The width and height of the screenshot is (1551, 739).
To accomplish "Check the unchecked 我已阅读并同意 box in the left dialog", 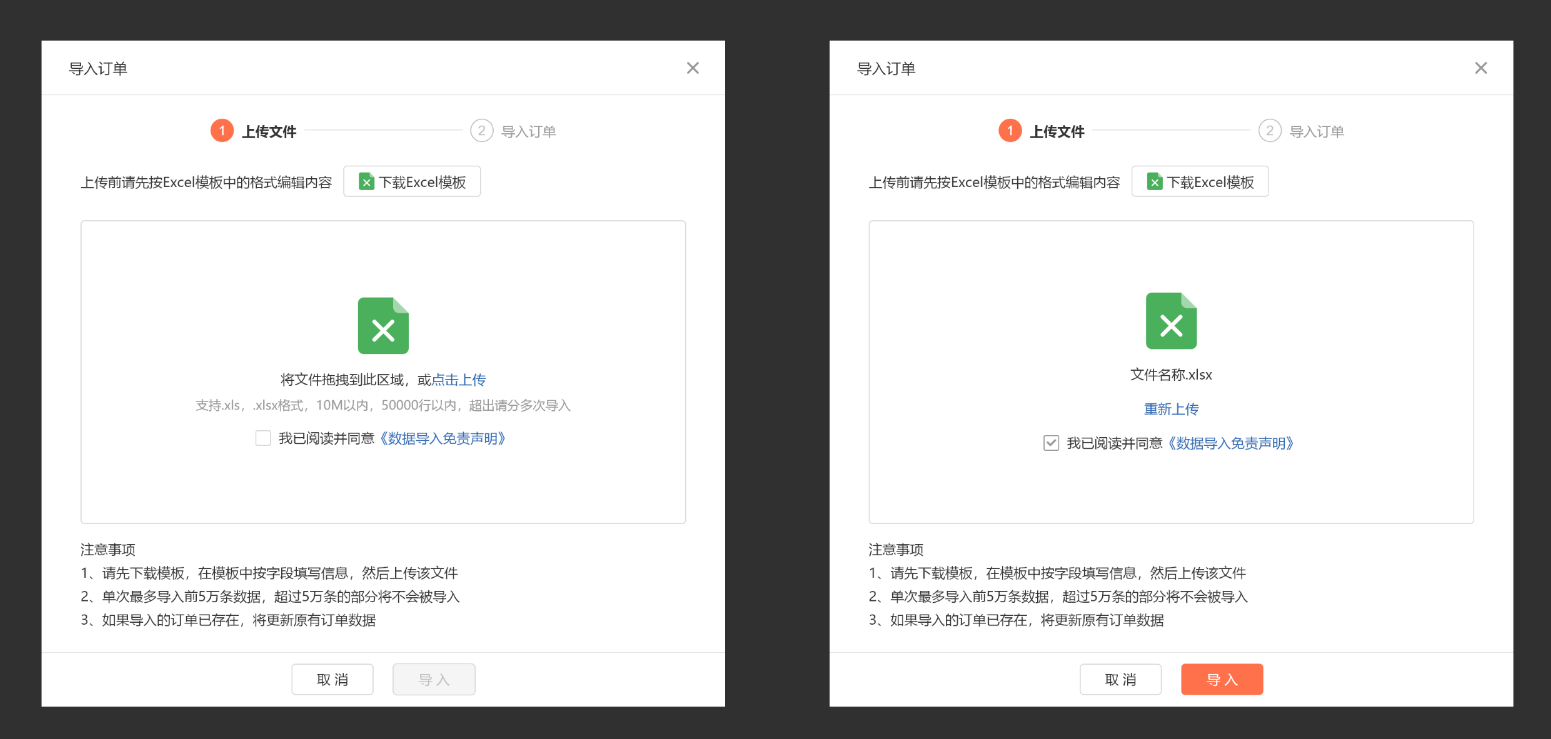I will tap(263, 438).
